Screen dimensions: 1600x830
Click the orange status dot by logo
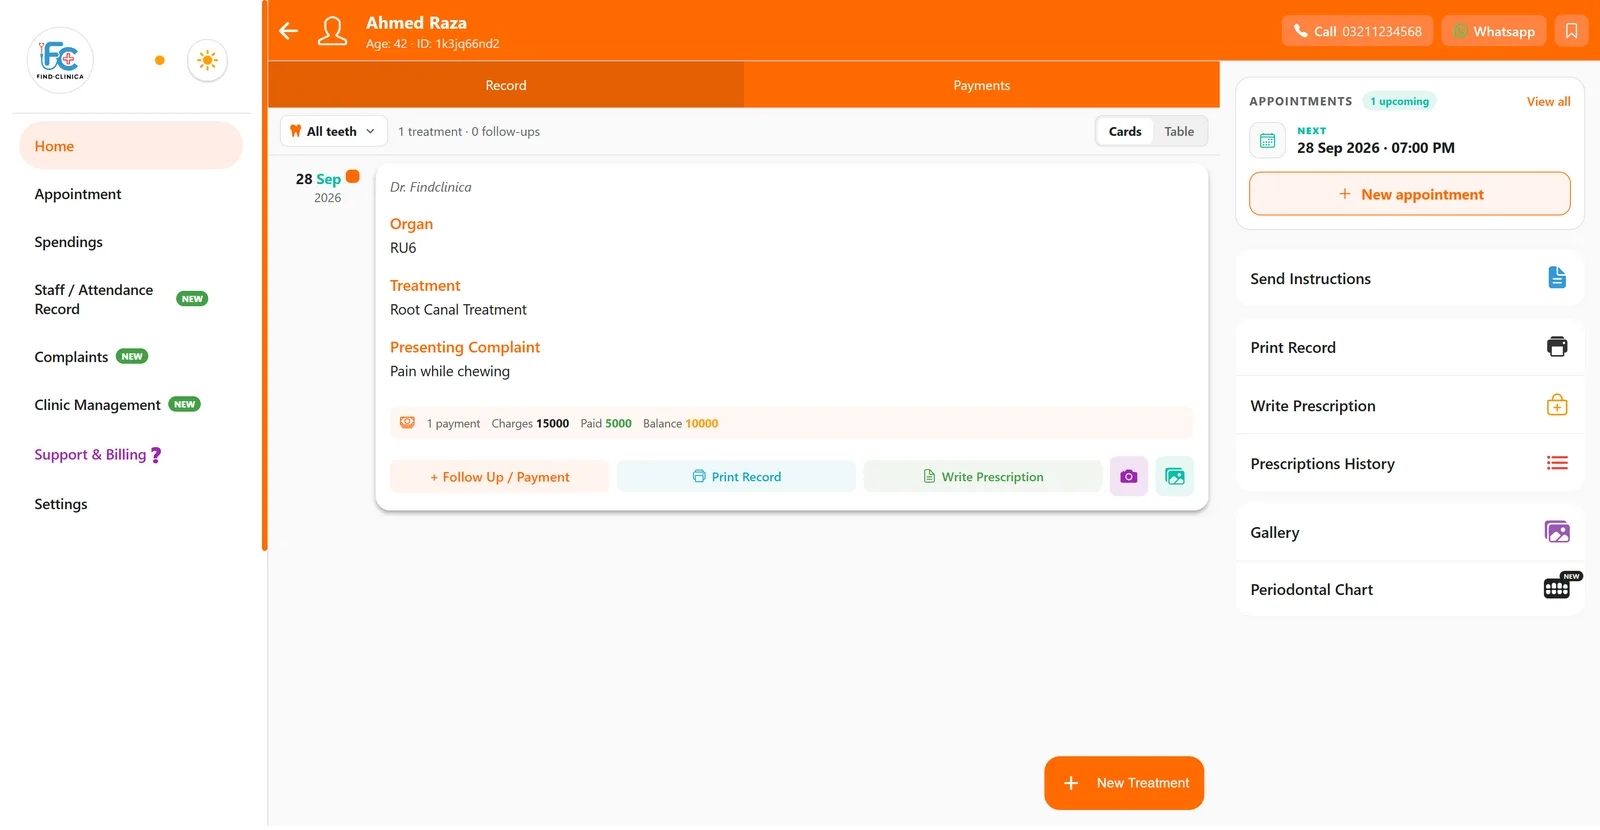[159, 60]
